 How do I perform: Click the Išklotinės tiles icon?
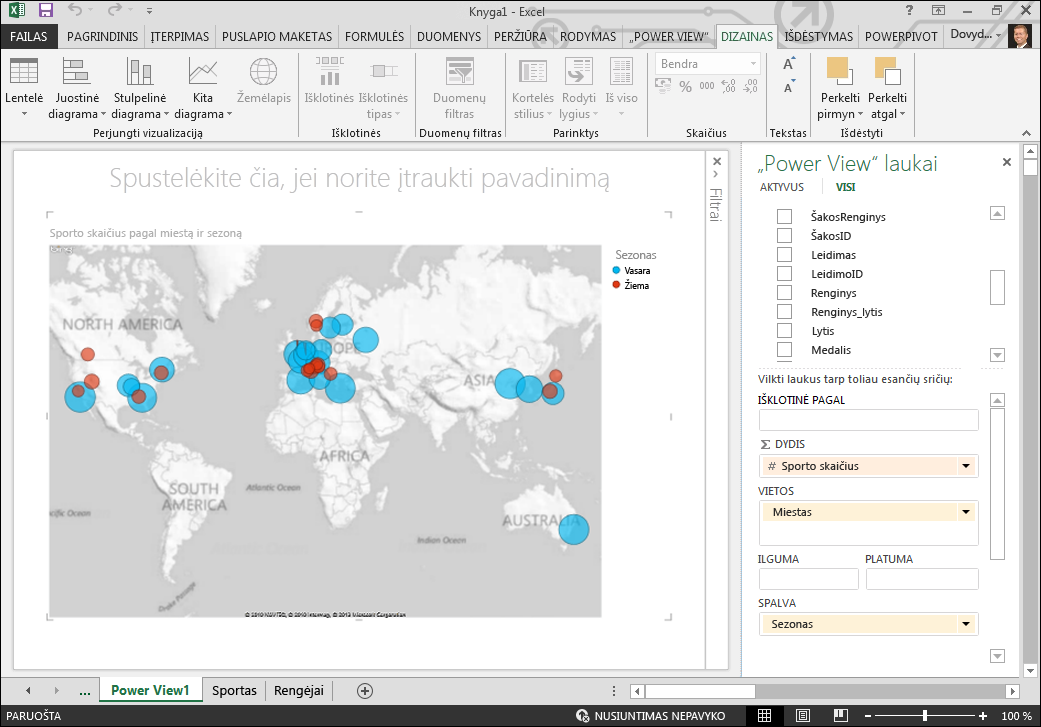329,71
